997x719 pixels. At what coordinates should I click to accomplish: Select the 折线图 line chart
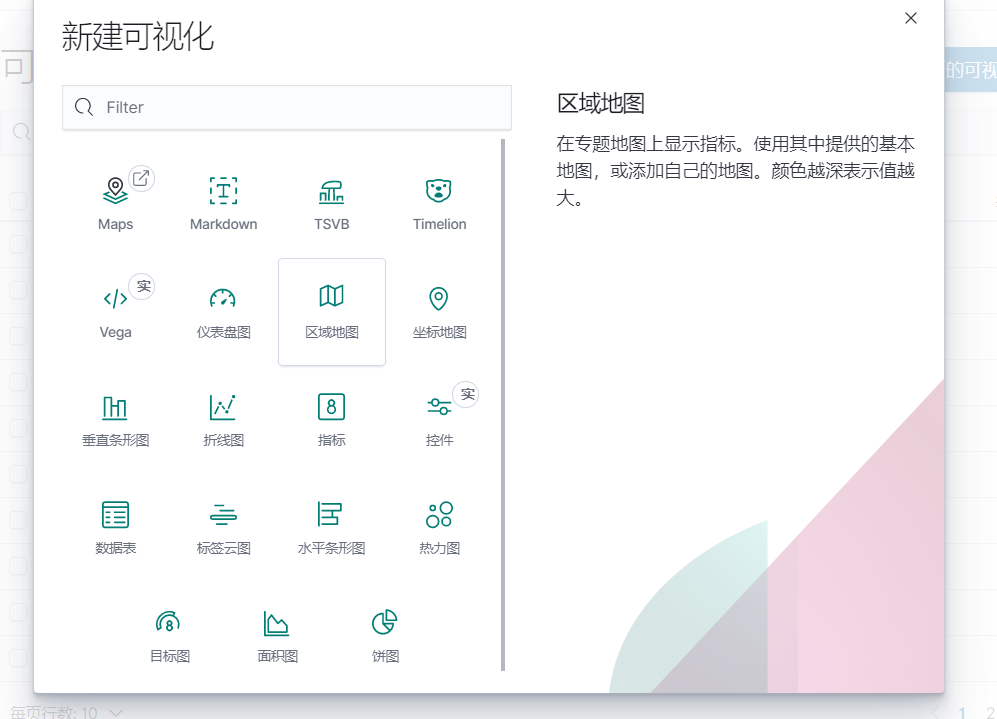tap(223, 418)
